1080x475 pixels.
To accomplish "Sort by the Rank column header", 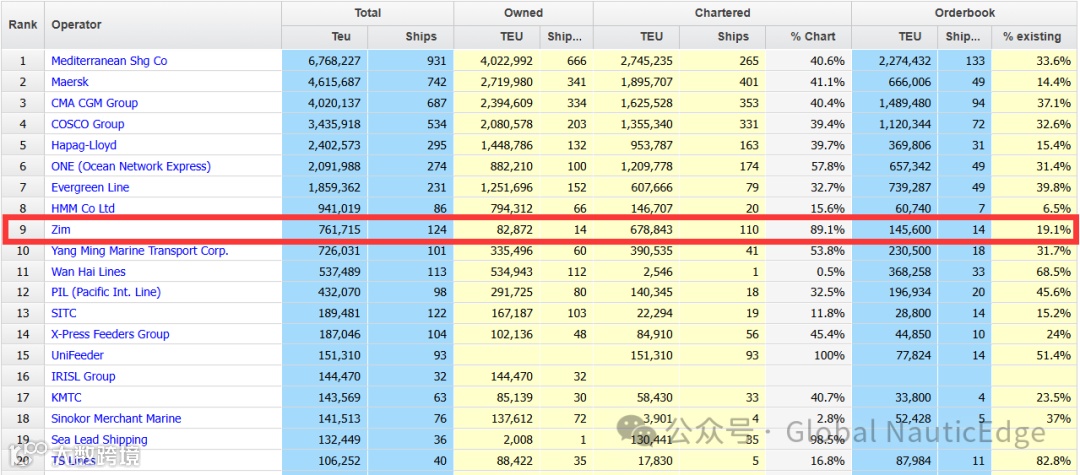I will (22, 25).
